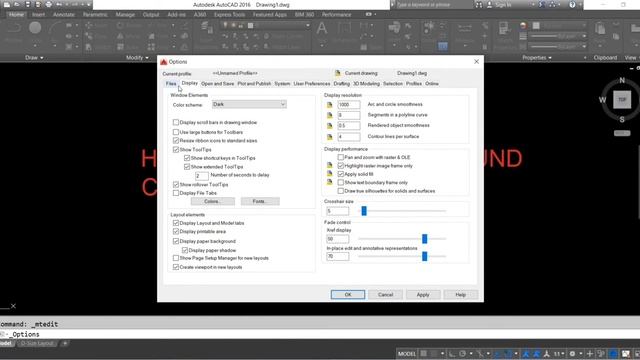Toggle the Apply solid fill checkbox
The width and height of the screenshot is (640, 360).
[341, 174]
